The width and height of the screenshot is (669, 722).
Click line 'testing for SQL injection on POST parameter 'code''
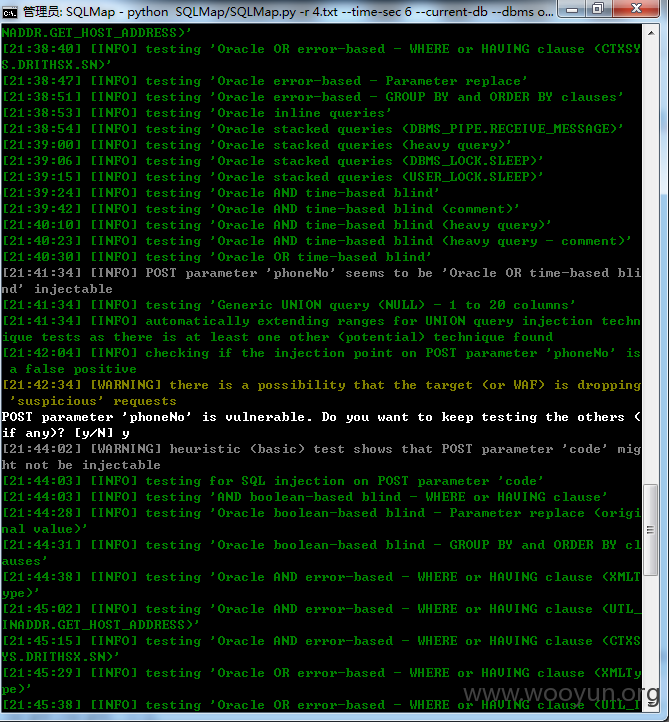(x=273, y=481)
